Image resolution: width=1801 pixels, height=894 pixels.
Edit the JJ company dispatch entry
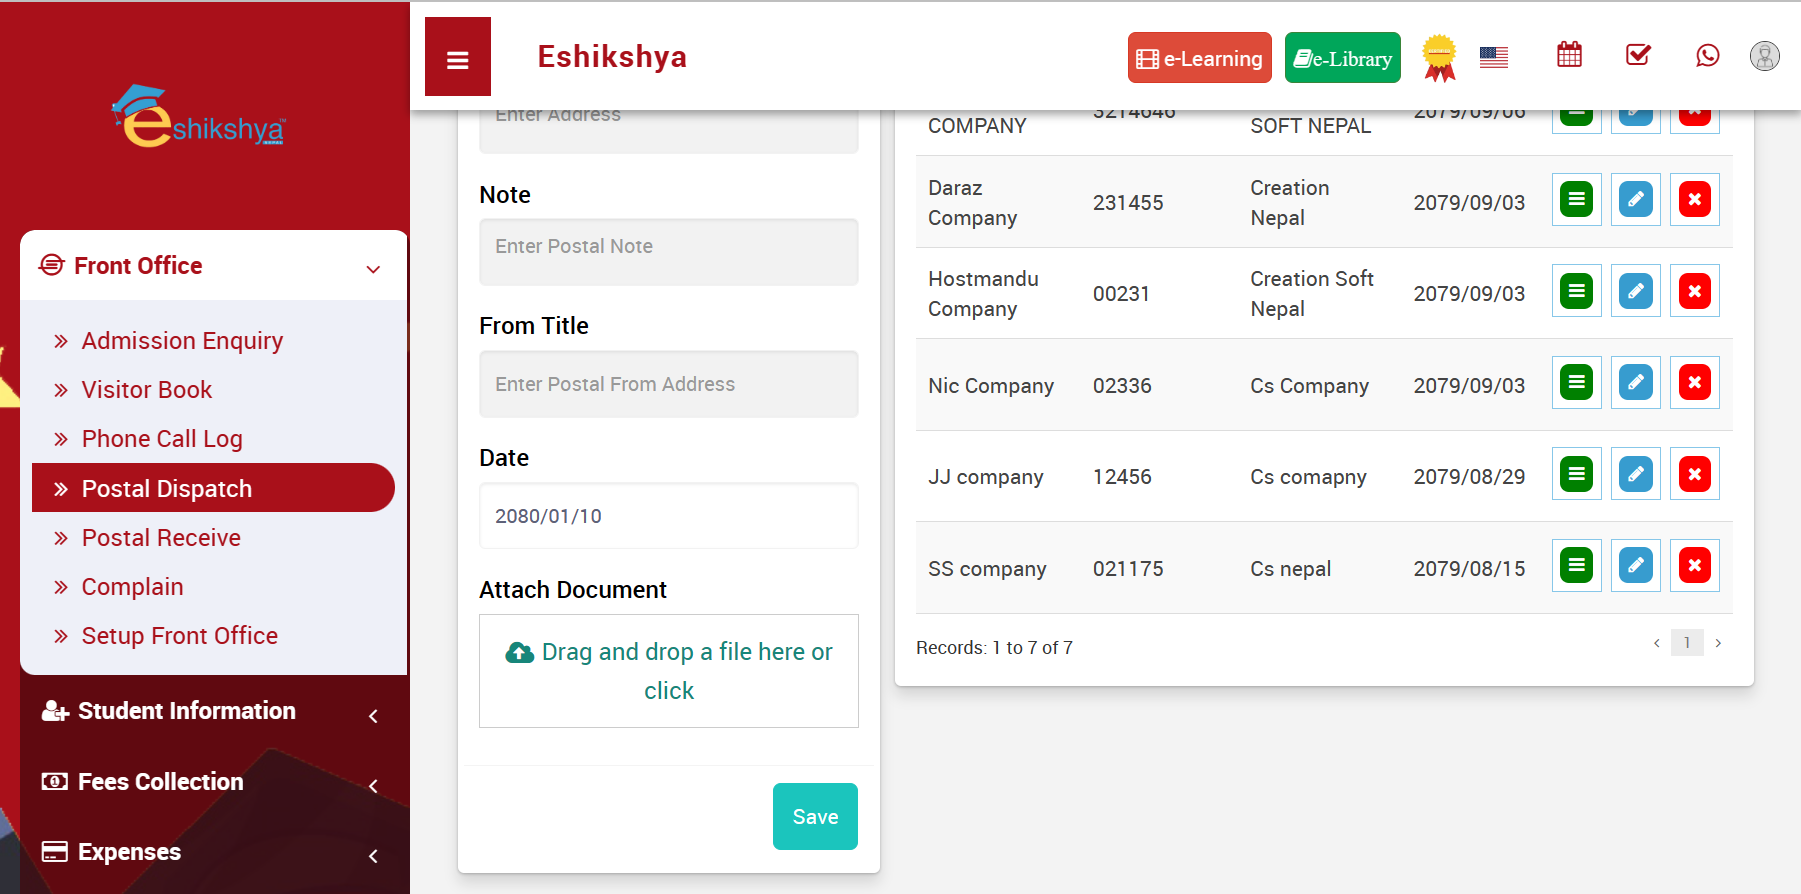click(x=1635, y=474)
